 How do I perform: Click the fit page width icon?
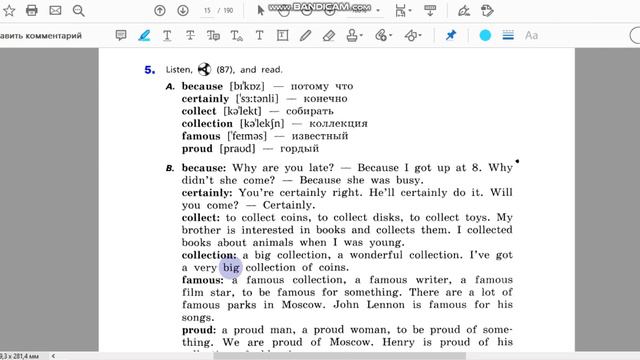point(400,11)
